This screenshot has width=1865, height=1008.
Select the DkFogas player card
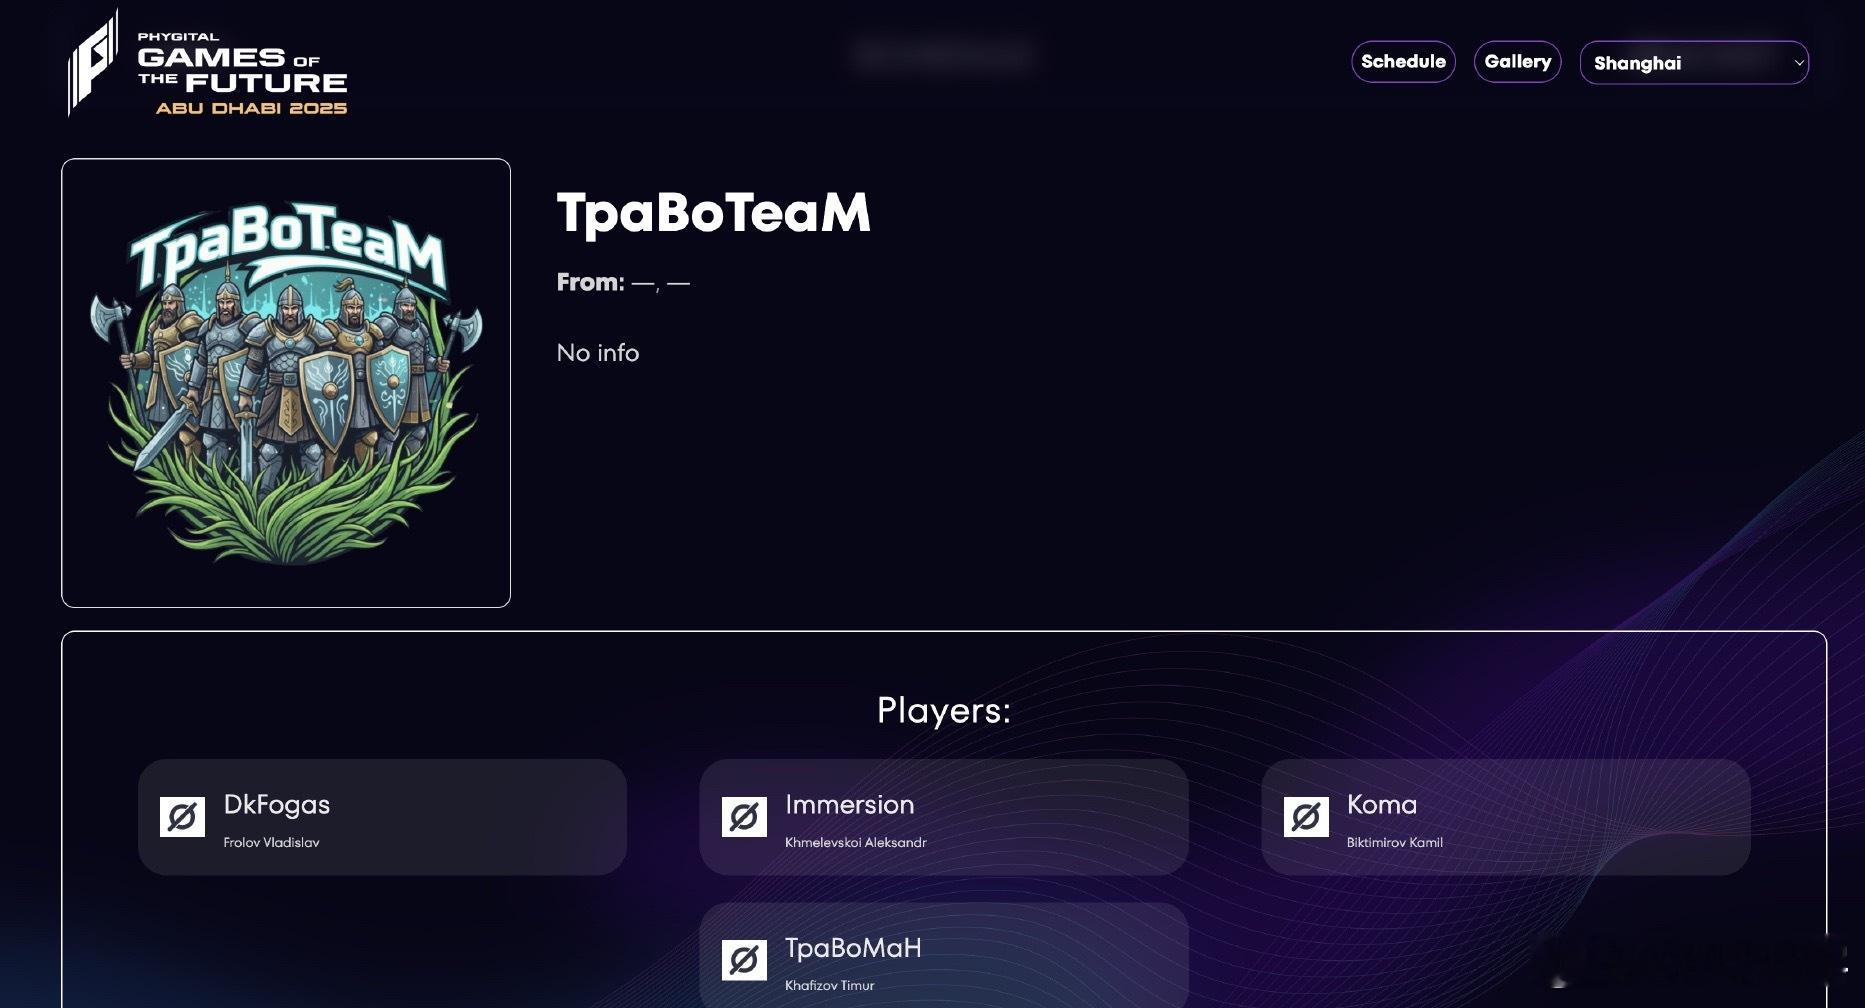[x=382, y=817]
